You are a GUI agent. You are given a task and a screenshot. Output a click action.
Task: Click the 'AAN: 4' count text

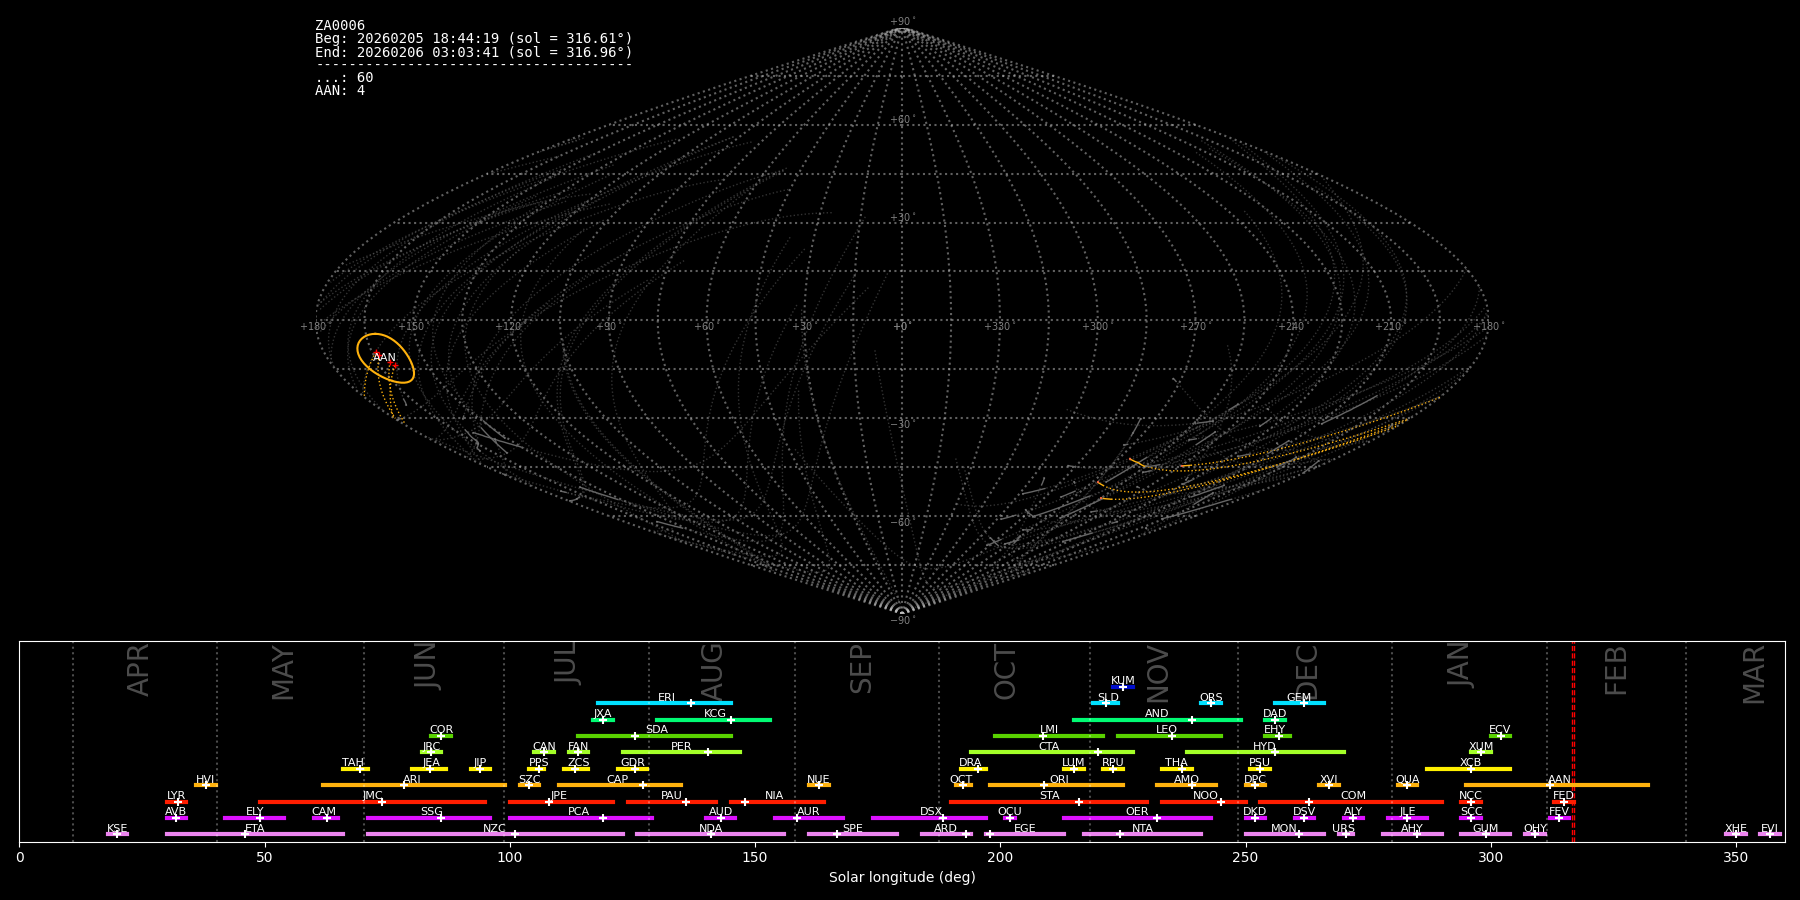[340, 91]
